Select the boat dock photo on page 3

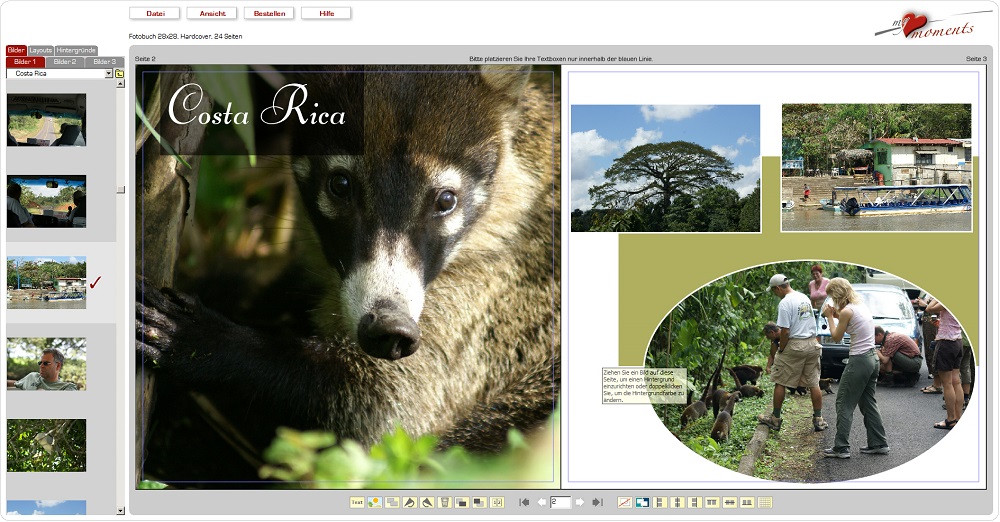pos(877,167)
